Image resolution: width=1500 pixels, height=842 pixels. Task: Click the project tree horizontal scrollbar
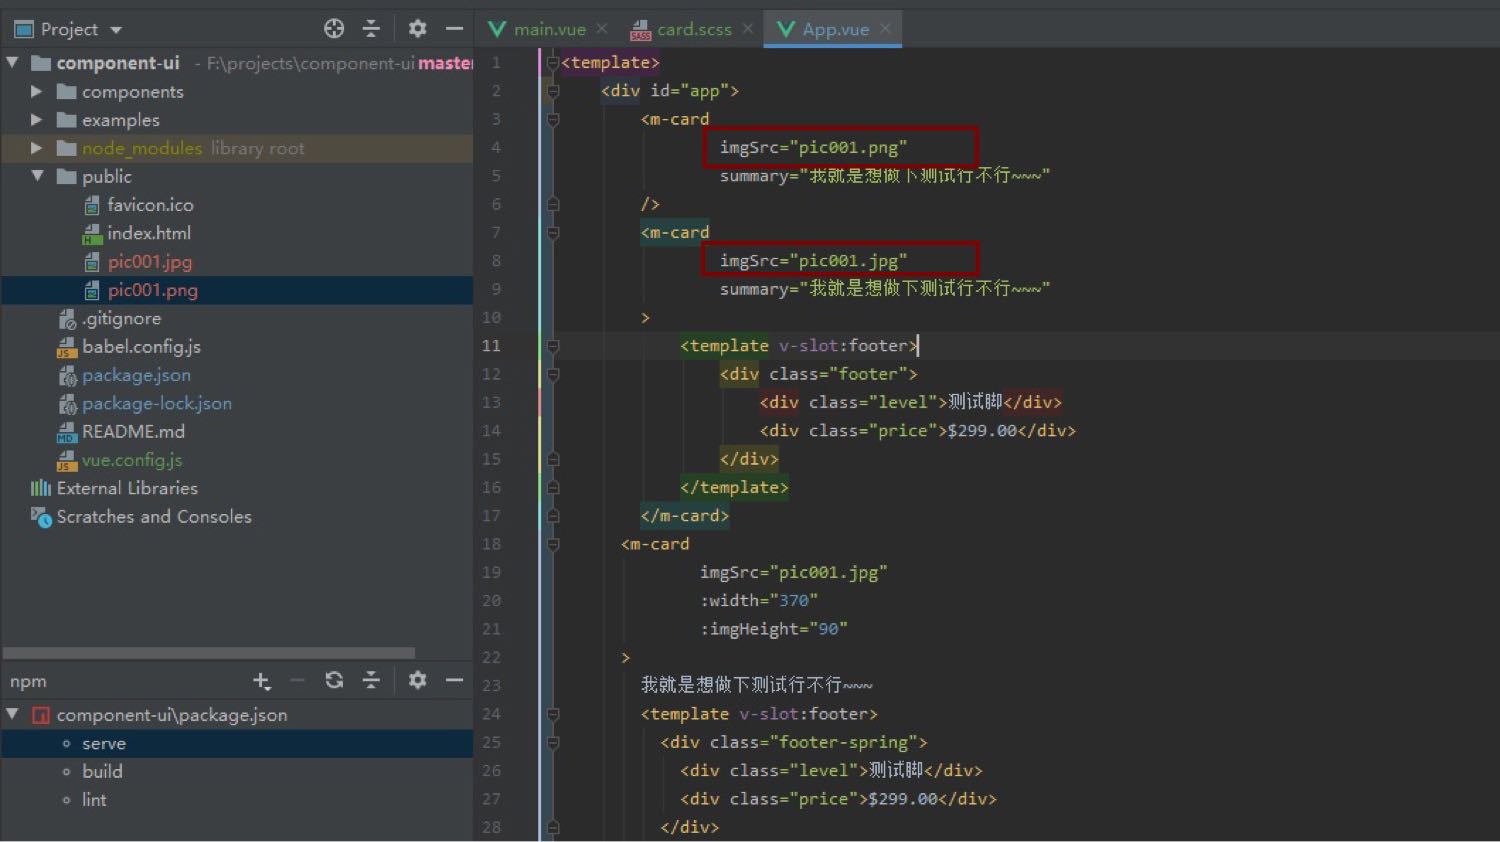[210, 653]
